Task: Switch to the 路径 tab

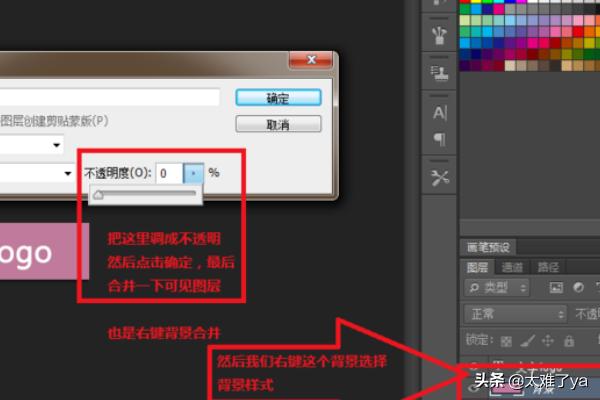Action: 548,267
